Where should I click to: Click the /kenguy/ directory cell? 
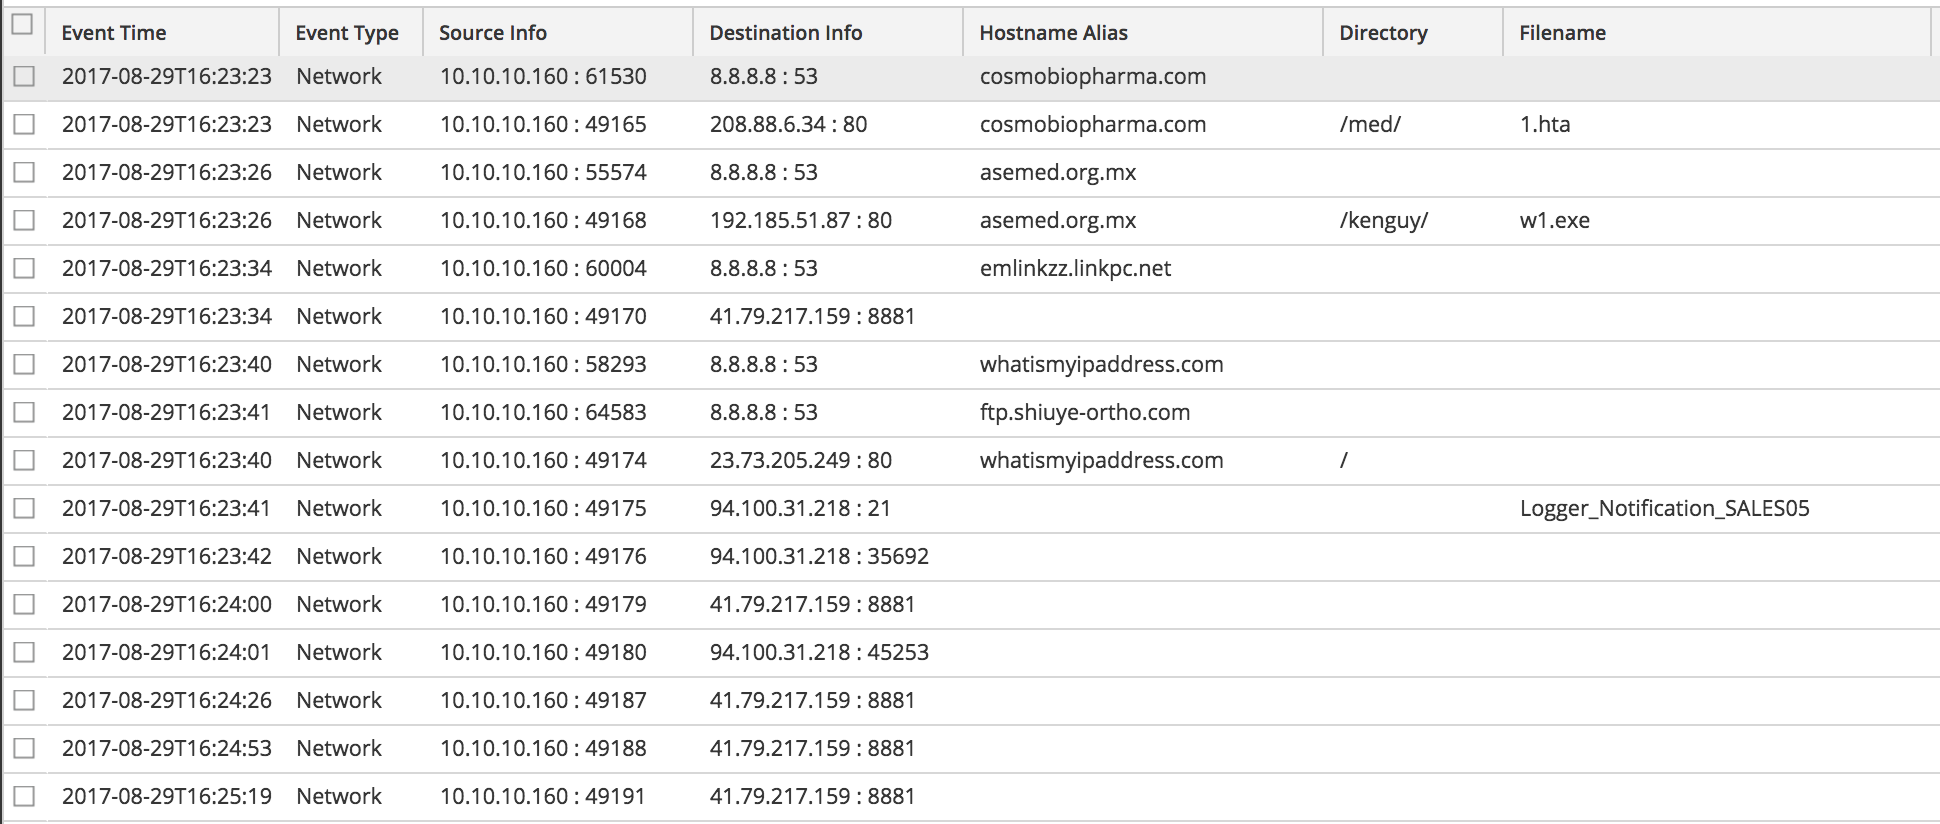[1384, 221]
